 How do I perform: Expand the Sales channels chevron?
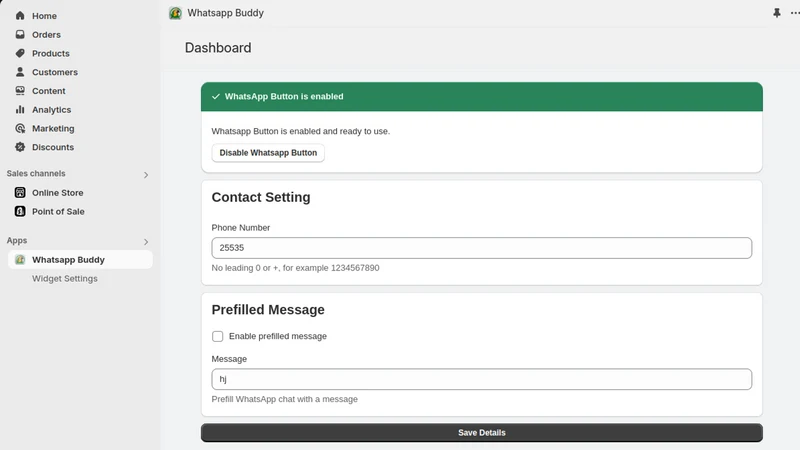click(146, 175)
